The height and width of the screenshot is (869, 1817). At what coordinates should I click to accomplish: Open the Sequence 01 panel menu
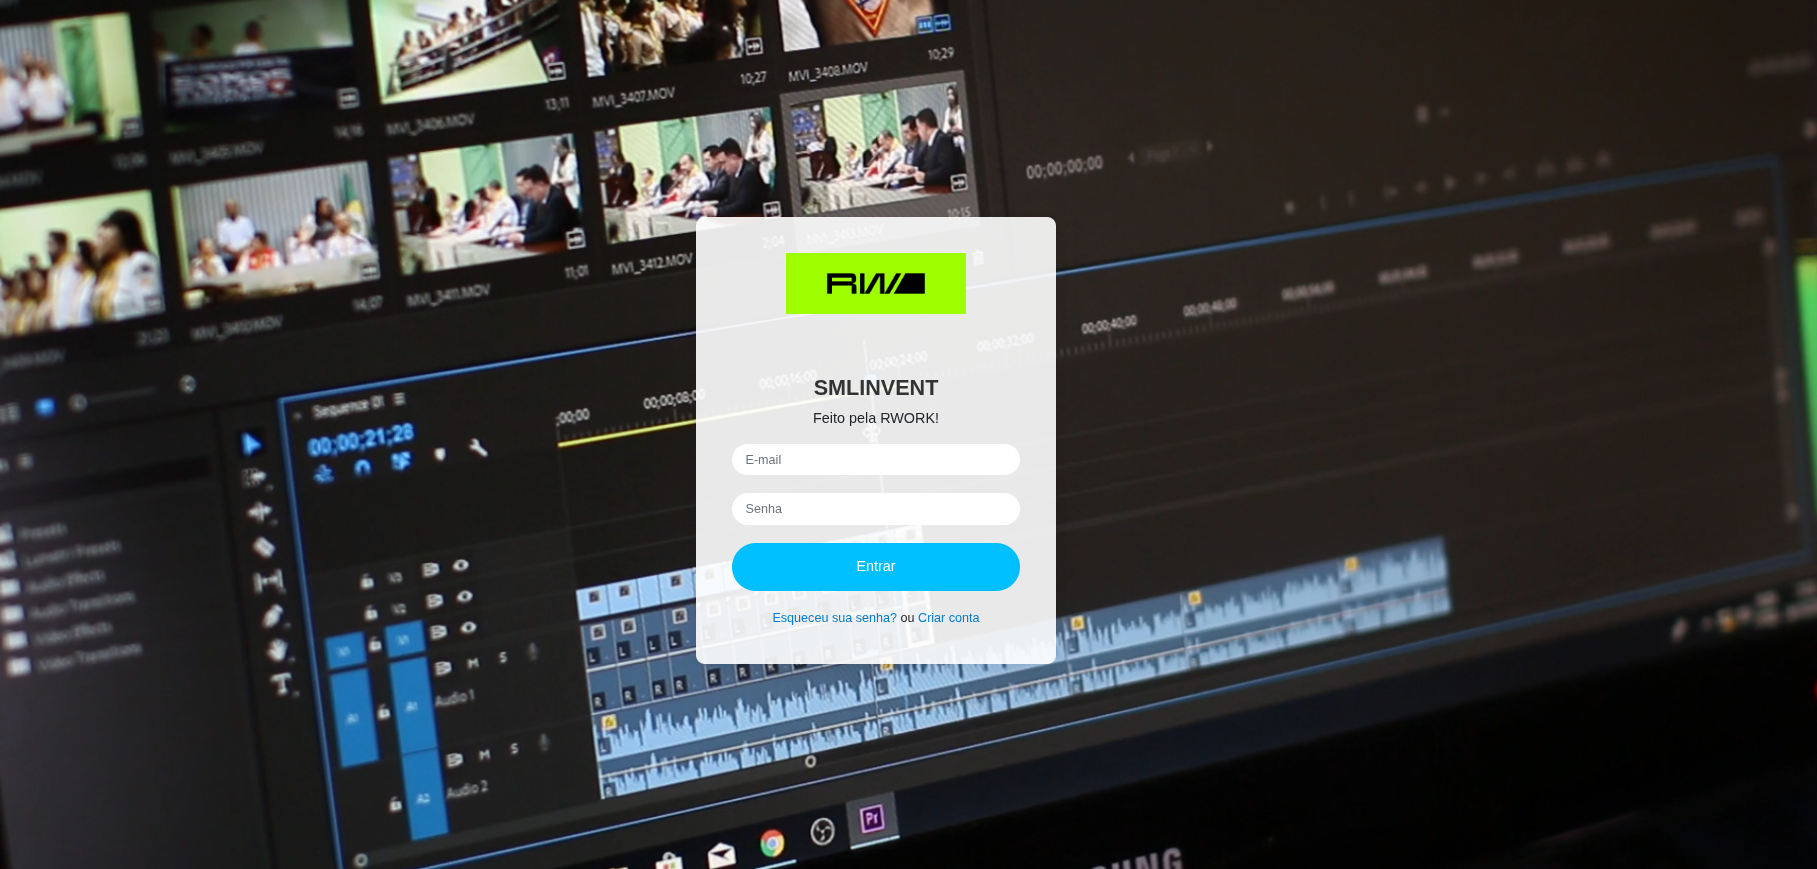click(x=399, y=399)
